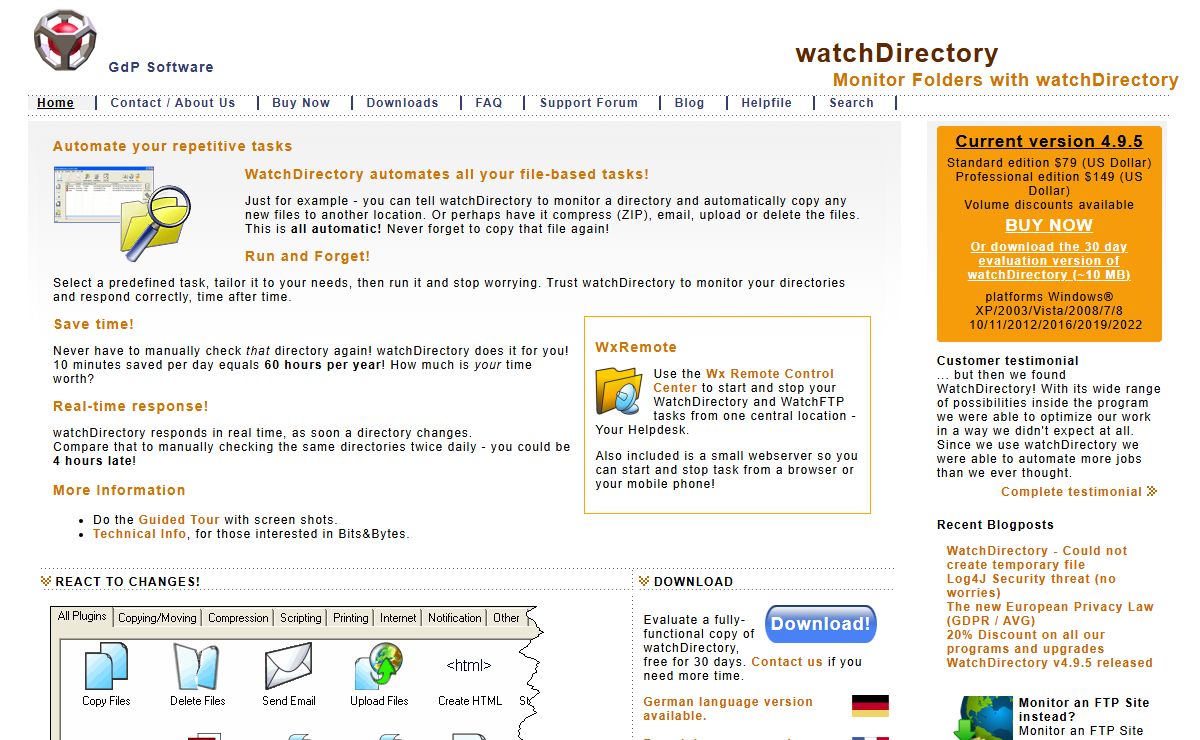Click the Real-time response! heading

(x=131, y=406)
